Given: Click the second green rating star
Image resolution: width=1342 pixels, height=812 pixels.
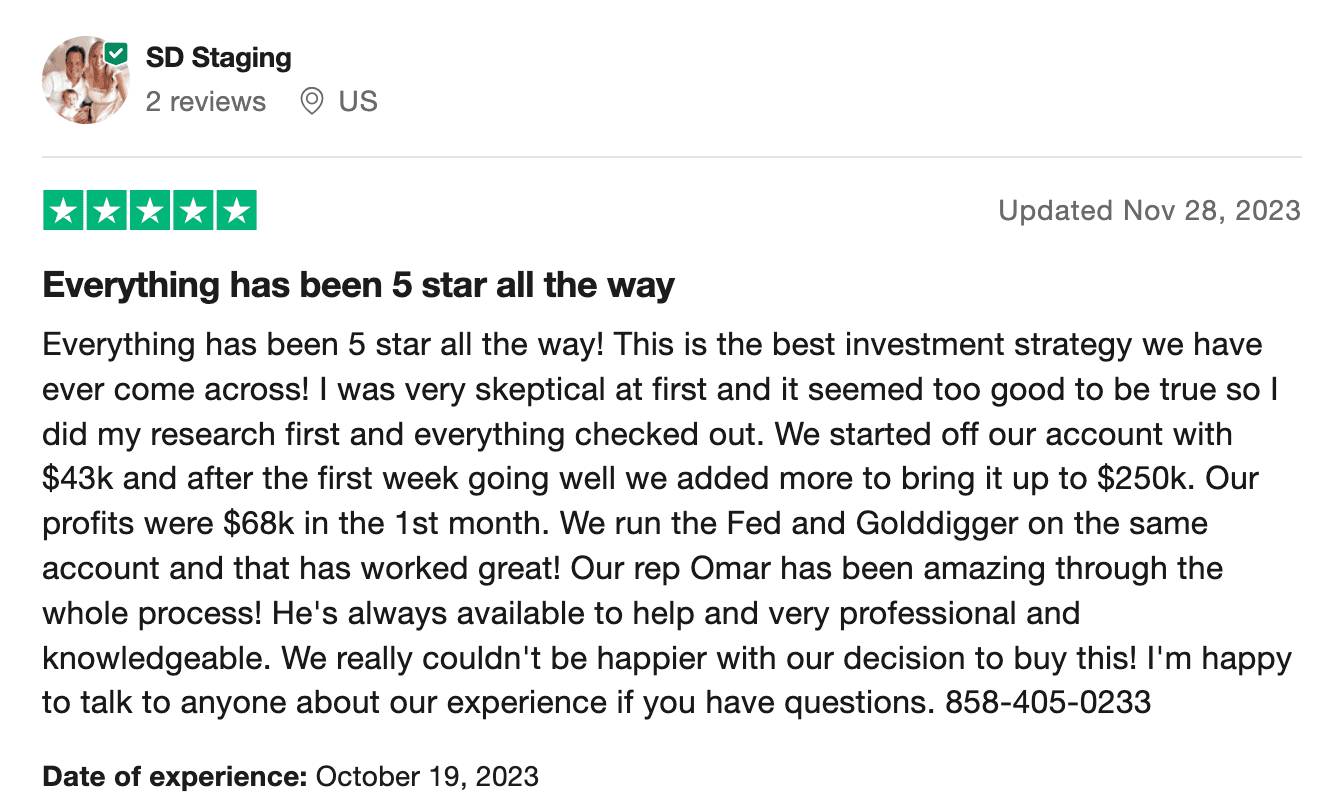Looking at the screenshot, I should 107,211.
